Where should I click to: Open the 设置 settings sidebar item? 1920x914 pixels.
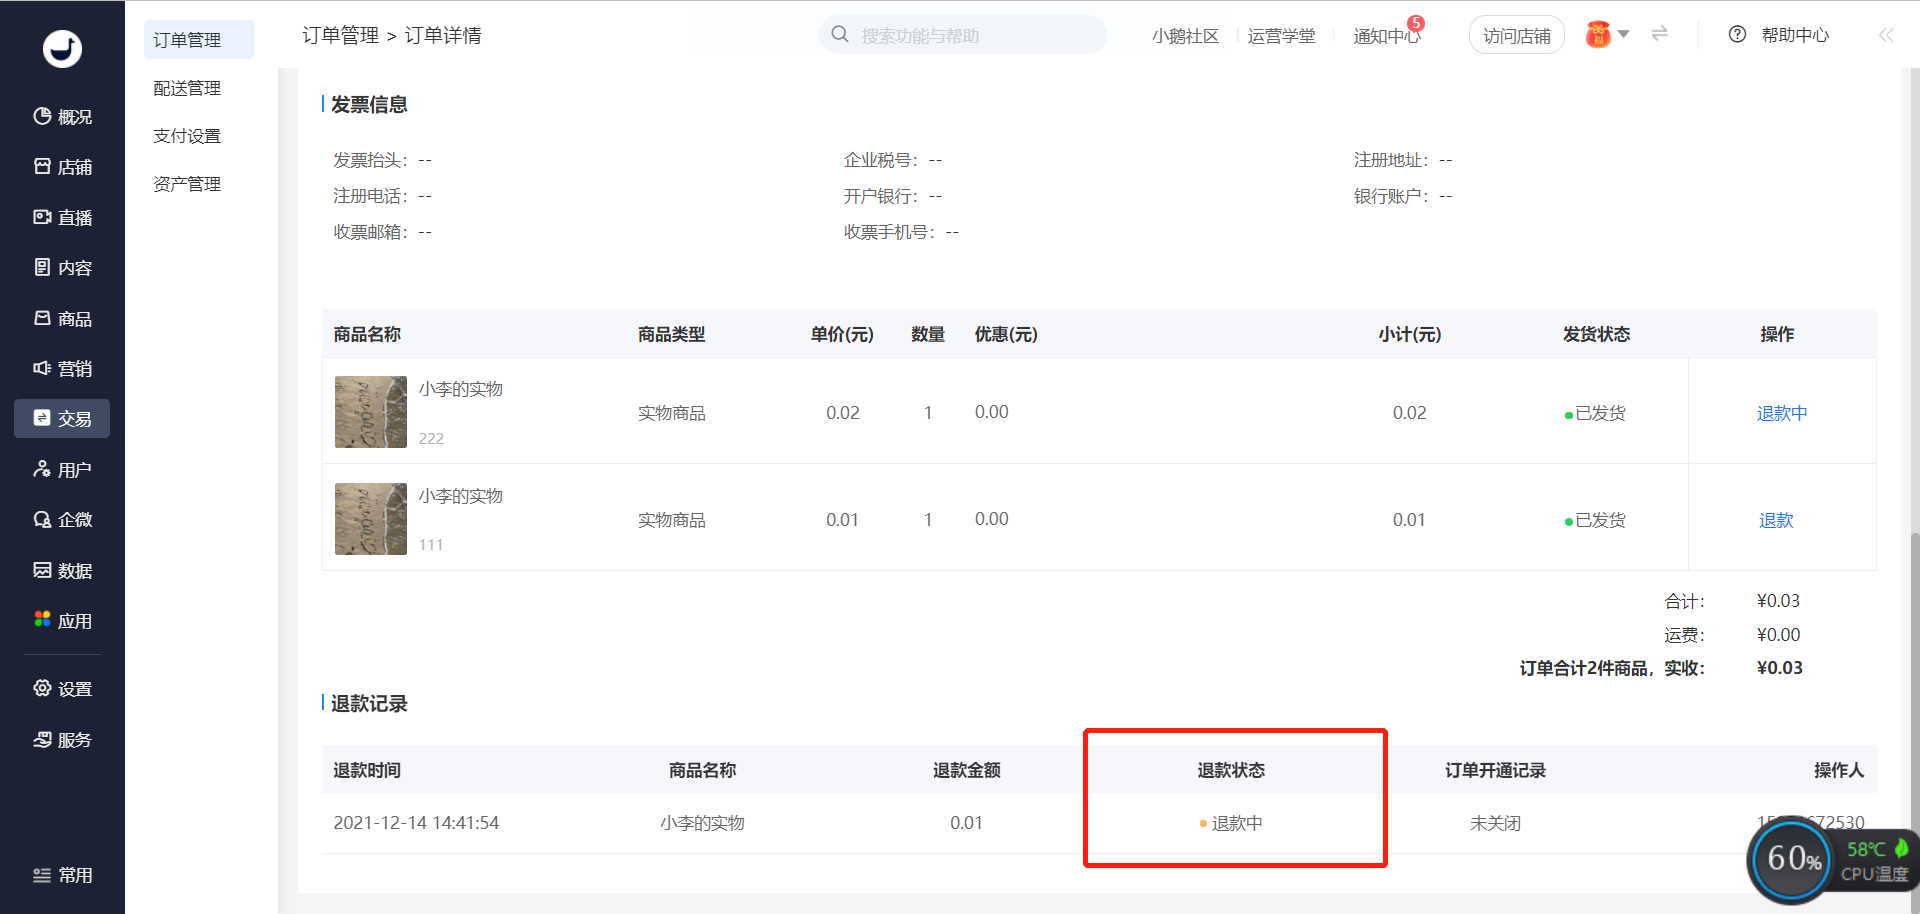point(62,689)
